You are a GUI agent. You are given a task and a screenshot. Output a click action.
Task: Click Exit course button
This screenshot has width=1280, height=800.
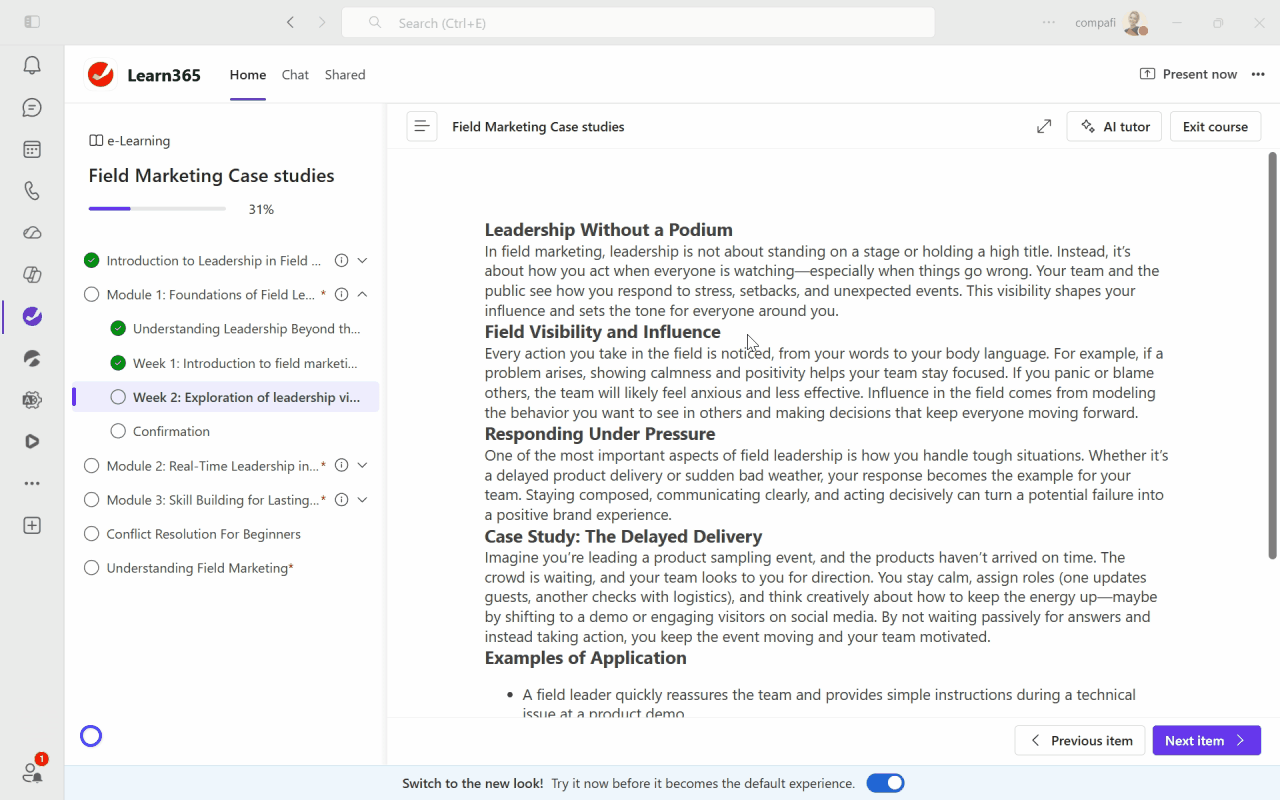[1215, 126]
